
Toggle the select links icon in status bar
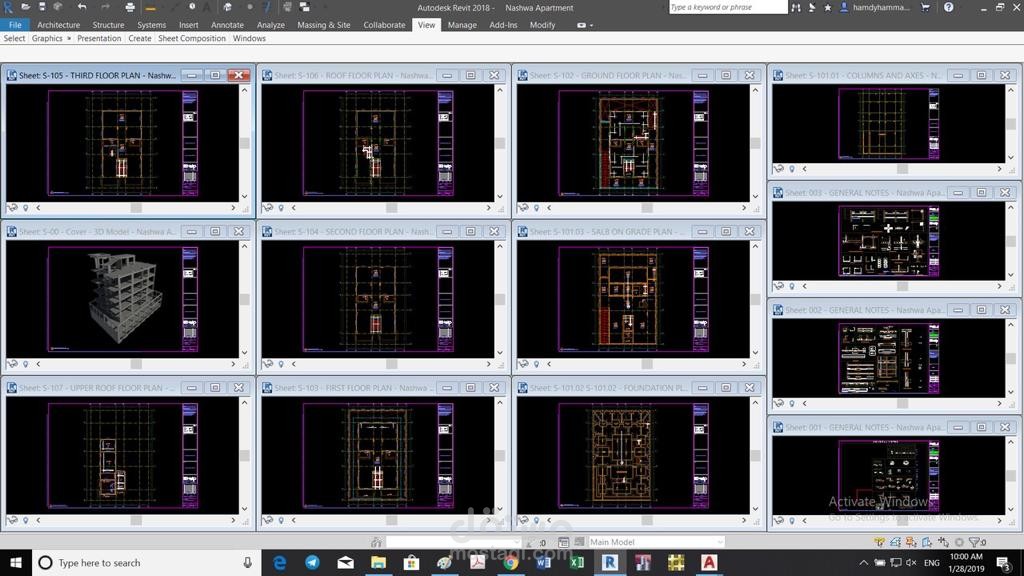pyautogui.click(x=880, y=542)
